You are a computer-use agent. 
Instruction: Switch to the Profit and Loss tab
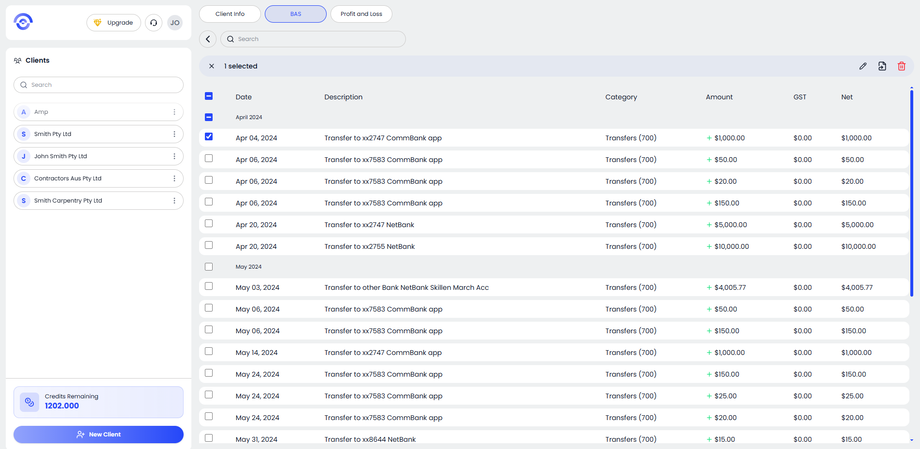(x=361, y=14)
